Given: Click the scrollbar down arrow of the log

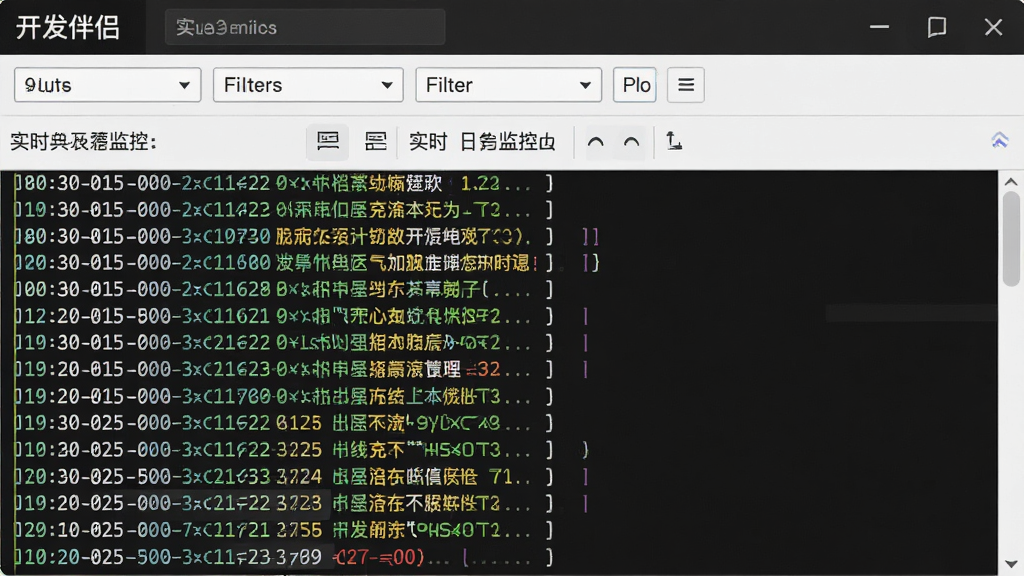Looking at the screenshot, I should 1011,564.
